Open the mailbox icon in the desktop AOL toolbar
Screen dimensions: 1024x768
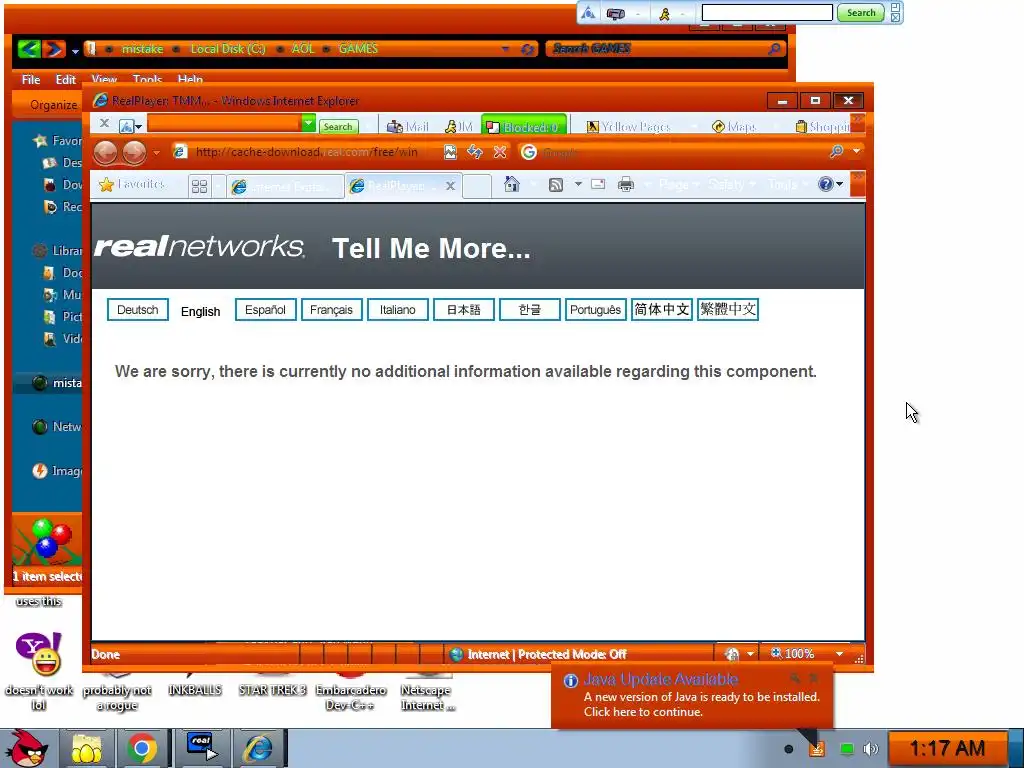pos(615,13)
